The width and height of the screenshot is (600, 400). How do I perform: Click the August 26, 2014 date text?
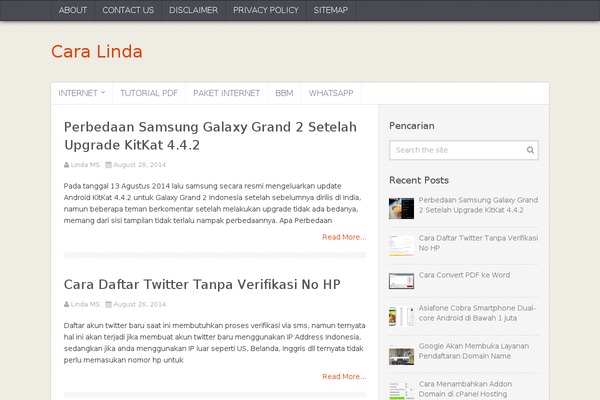[x=140, y=304]
